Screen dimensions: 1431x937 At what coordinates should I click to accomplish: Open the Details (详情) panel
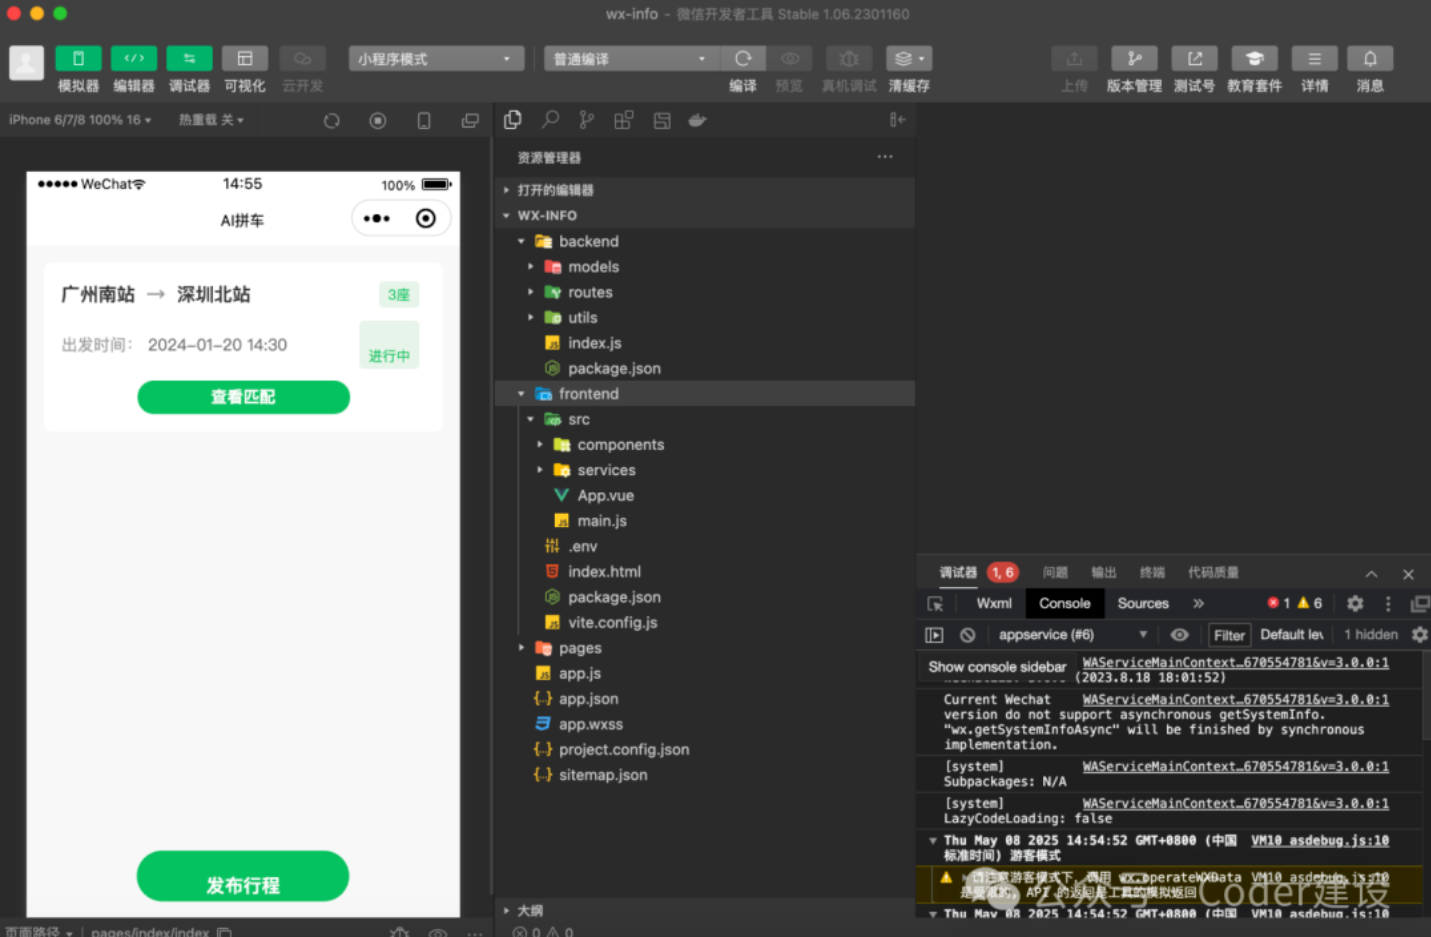[1315, 58]
